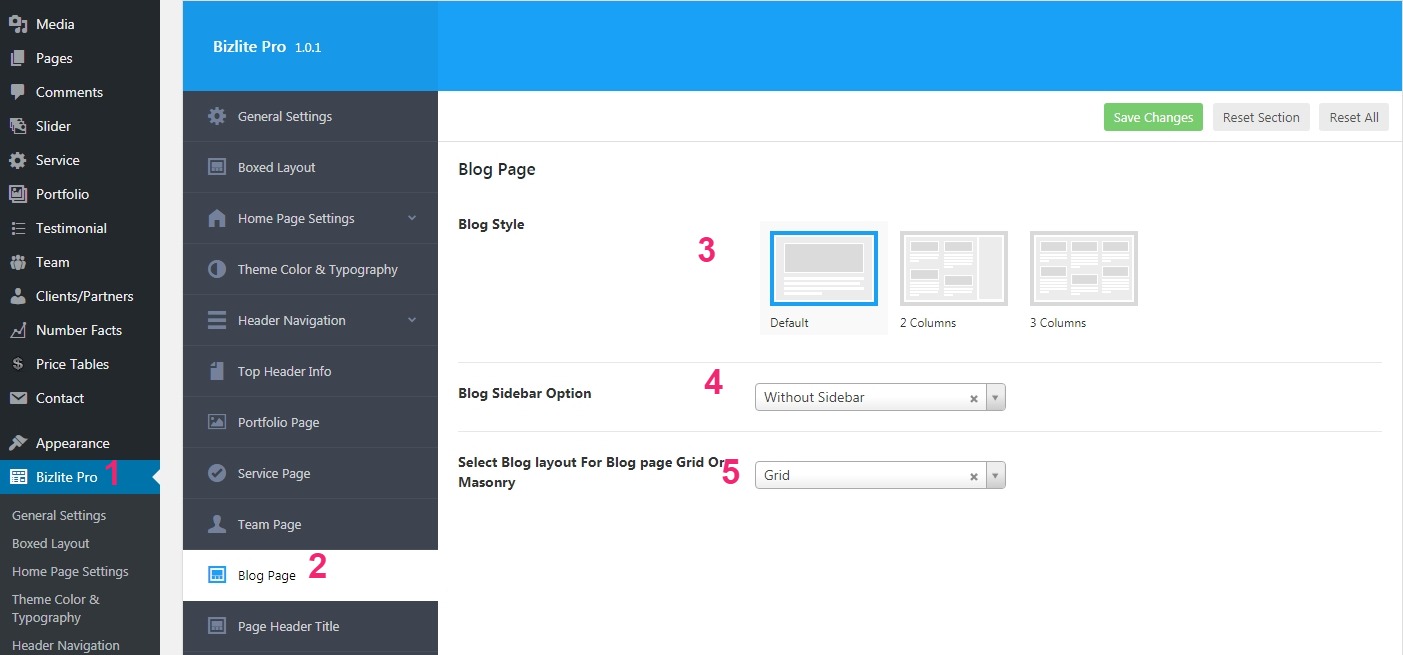1403x655 pixels.
Task: Open Home Page Settings submenu link
Action: coord(70,571)
